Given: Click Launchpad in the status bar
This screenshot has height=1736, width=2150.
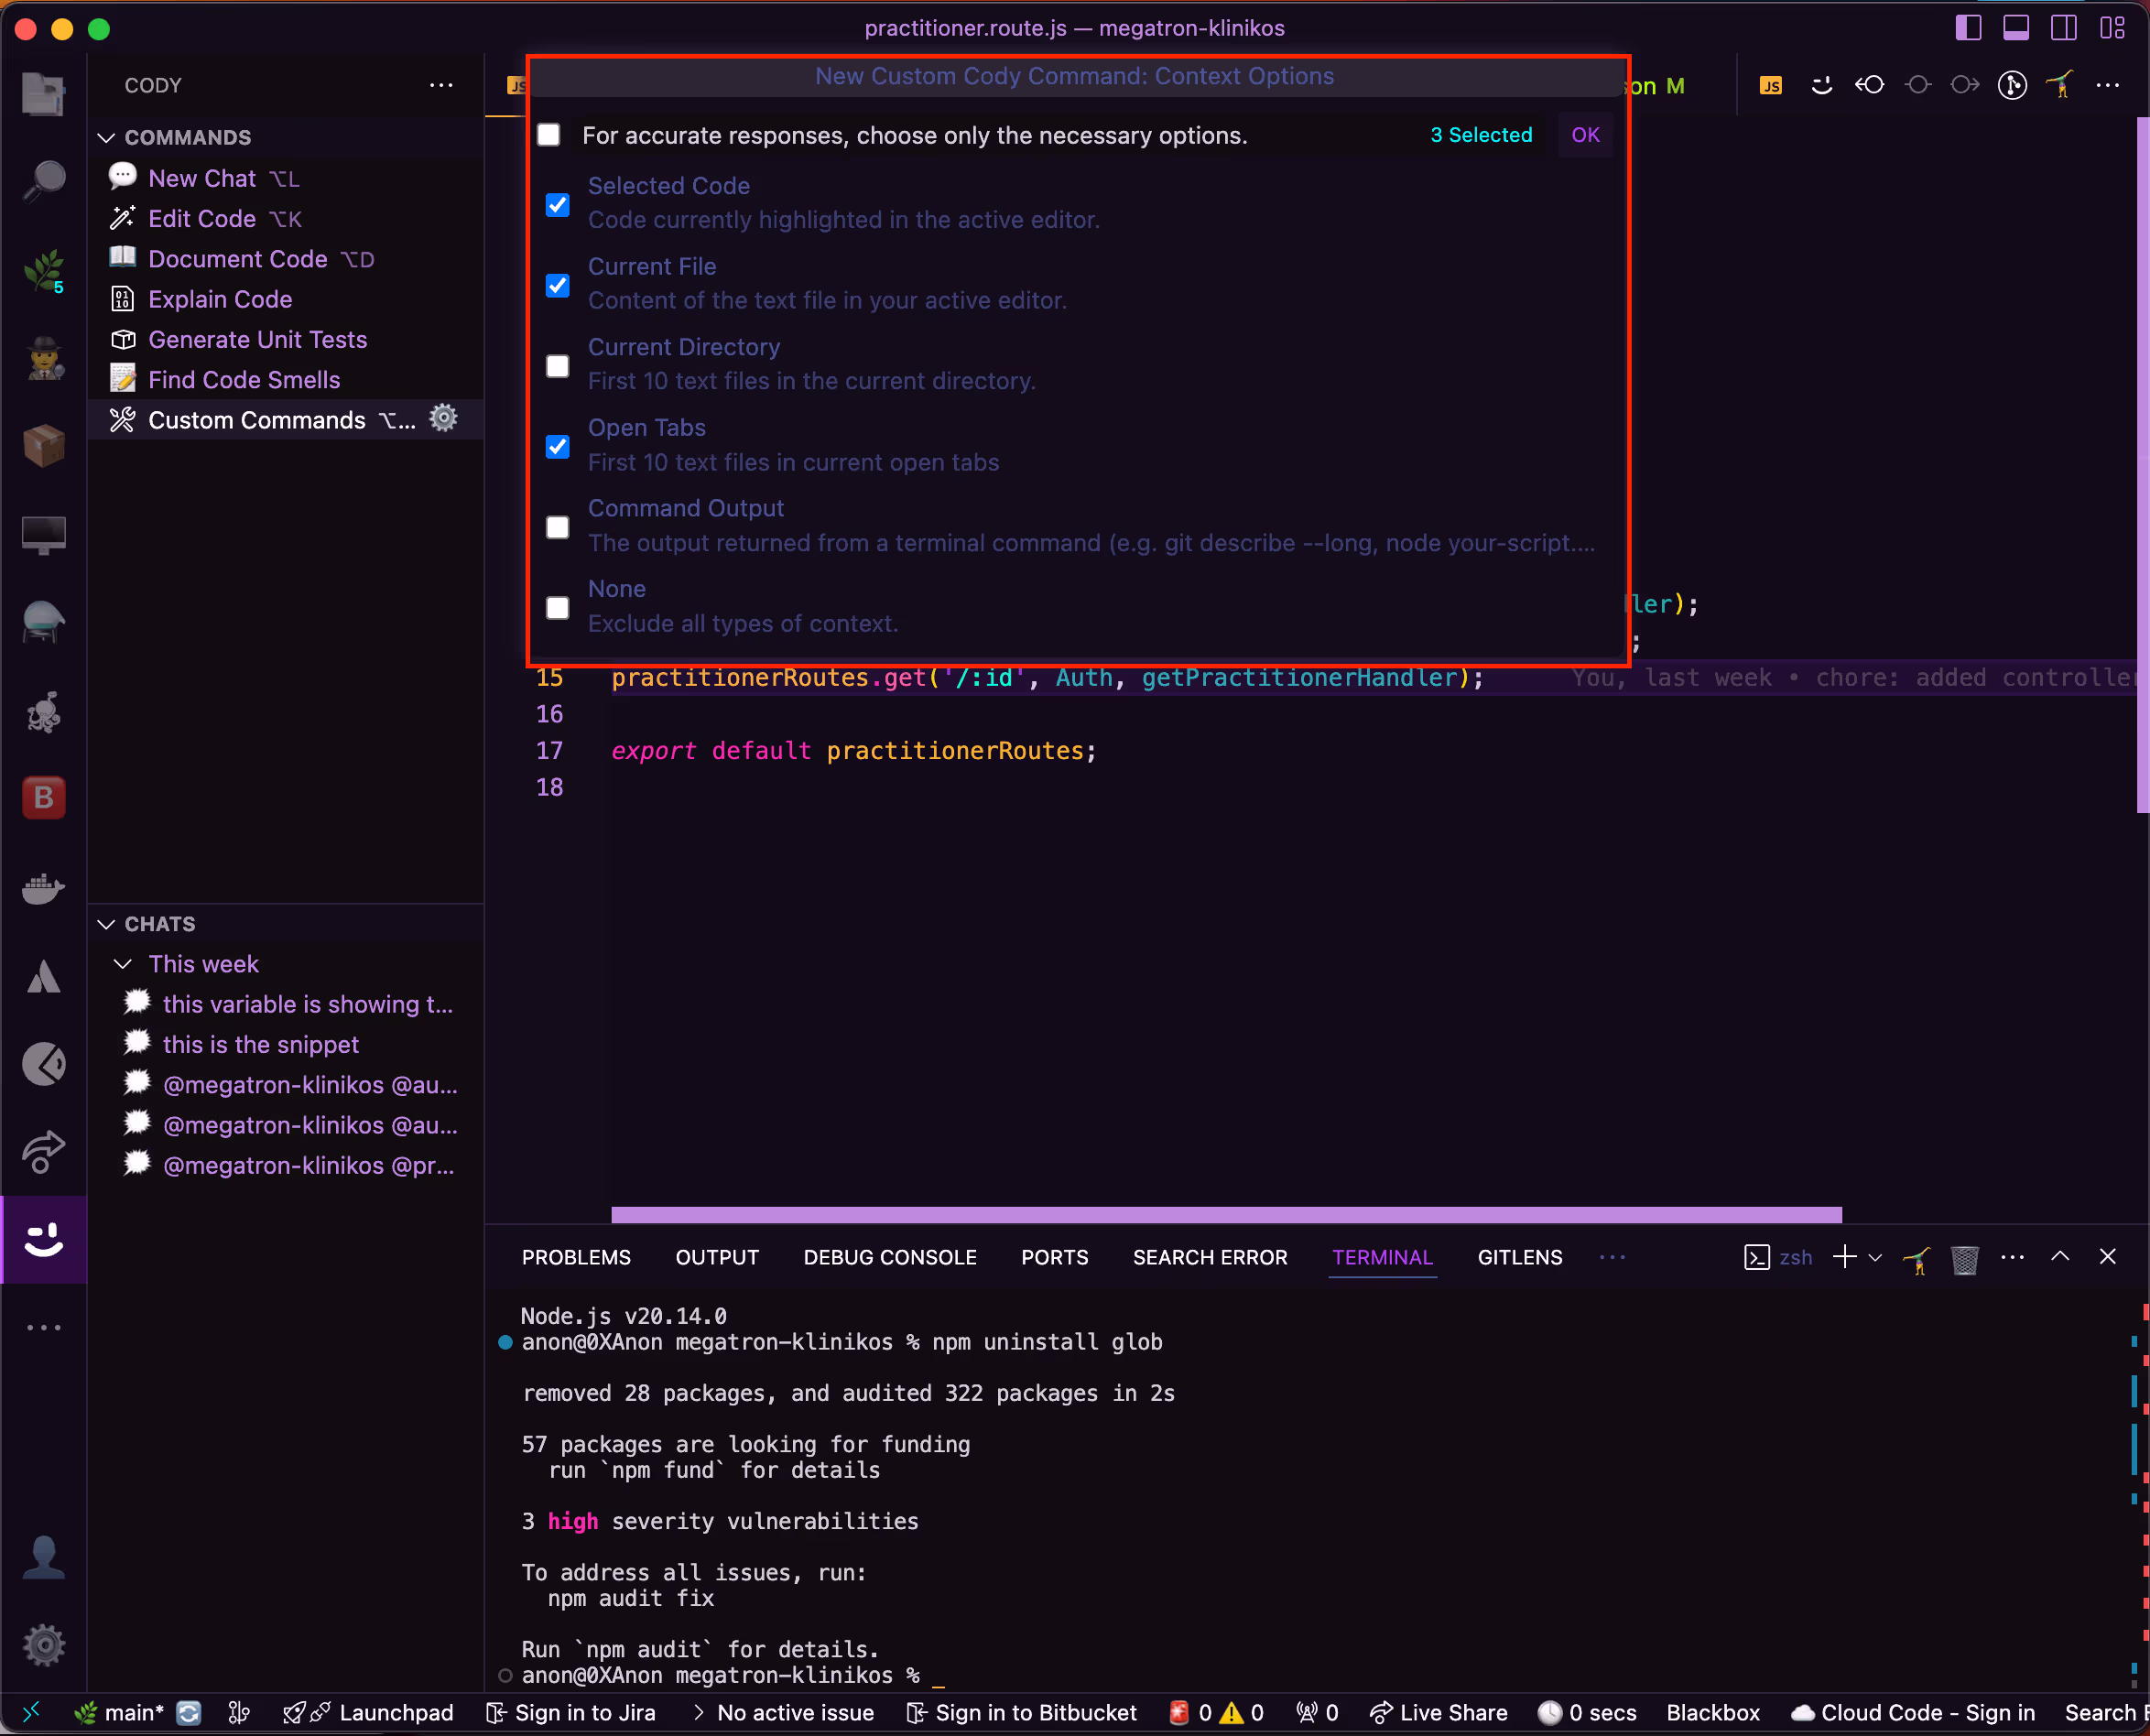Looking at the screenshot, I should [x=368, y=1713].
